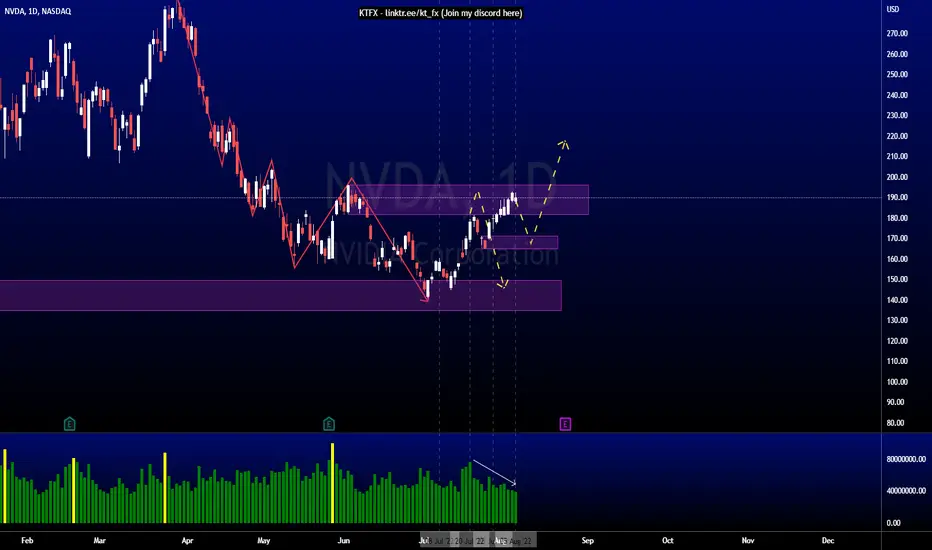
Task: Click the 210.00 price axis label
Action: pyautogui.click(x=897, y=156)
